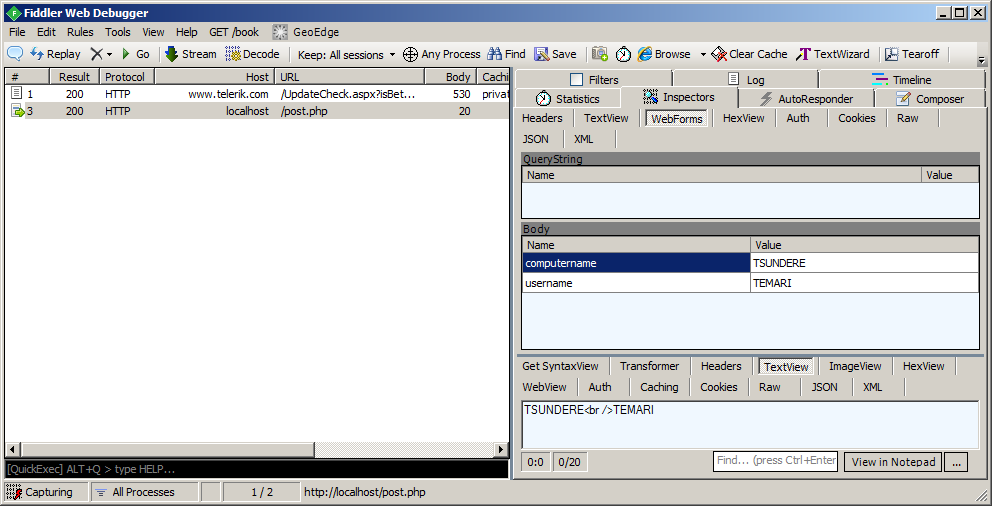Click the timer clock icon in toolbar

coord(623,54)
